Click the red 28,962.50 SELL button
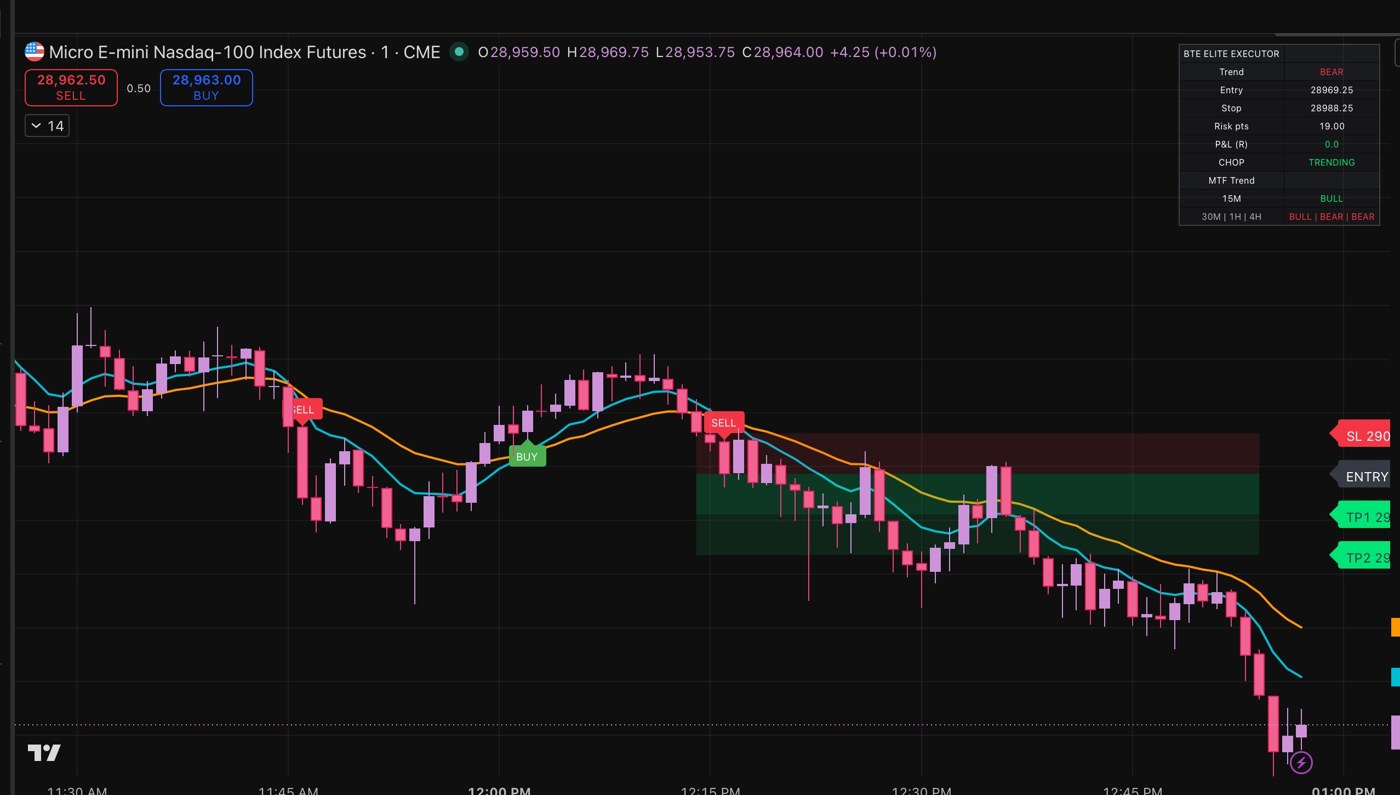This screenshot has width=1400, height=795. 71,87
